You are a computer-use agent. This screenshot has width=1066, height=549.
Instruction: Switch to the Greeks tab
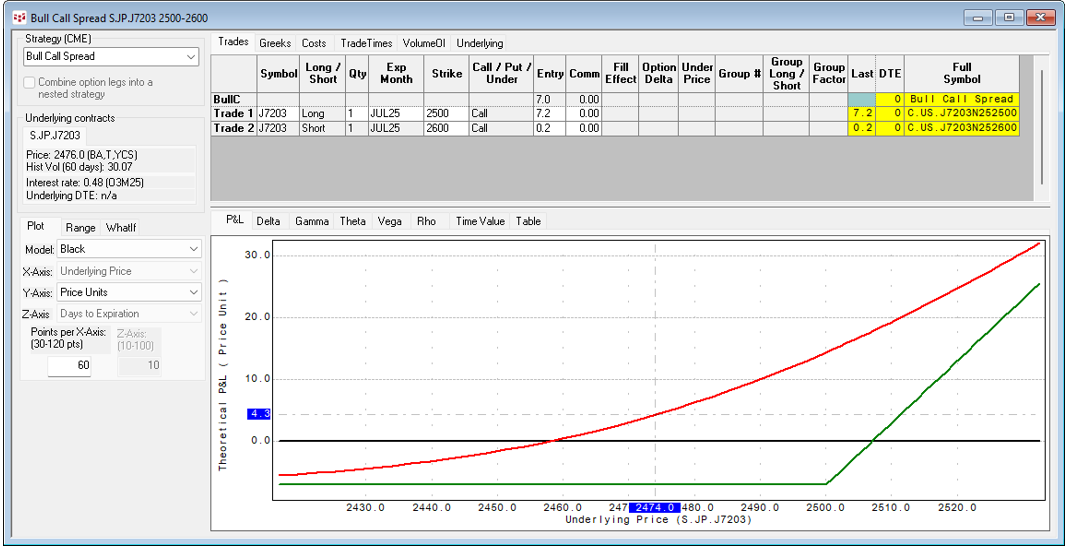click(275, 43)
